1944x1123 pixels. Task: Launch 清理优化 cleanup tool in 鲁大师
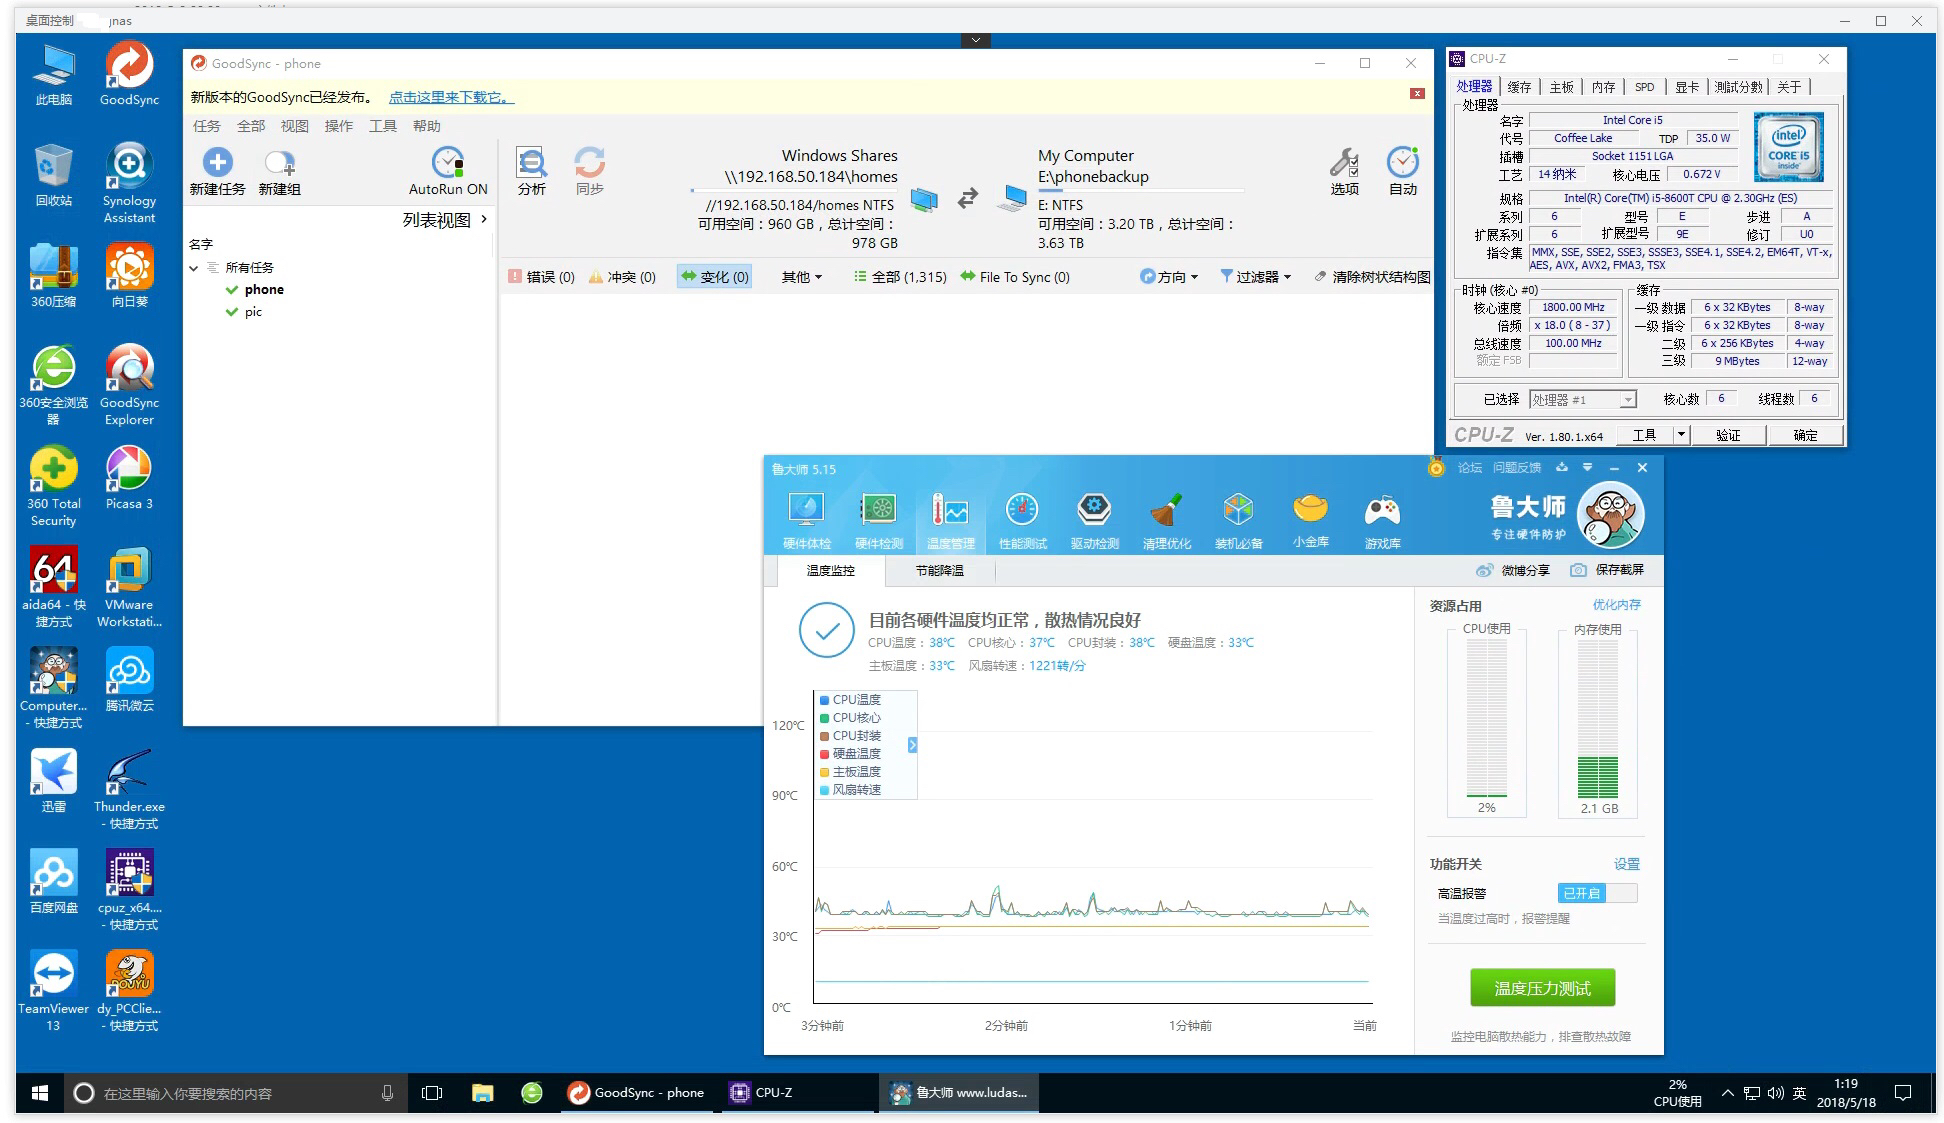[x=1165, y=515]
